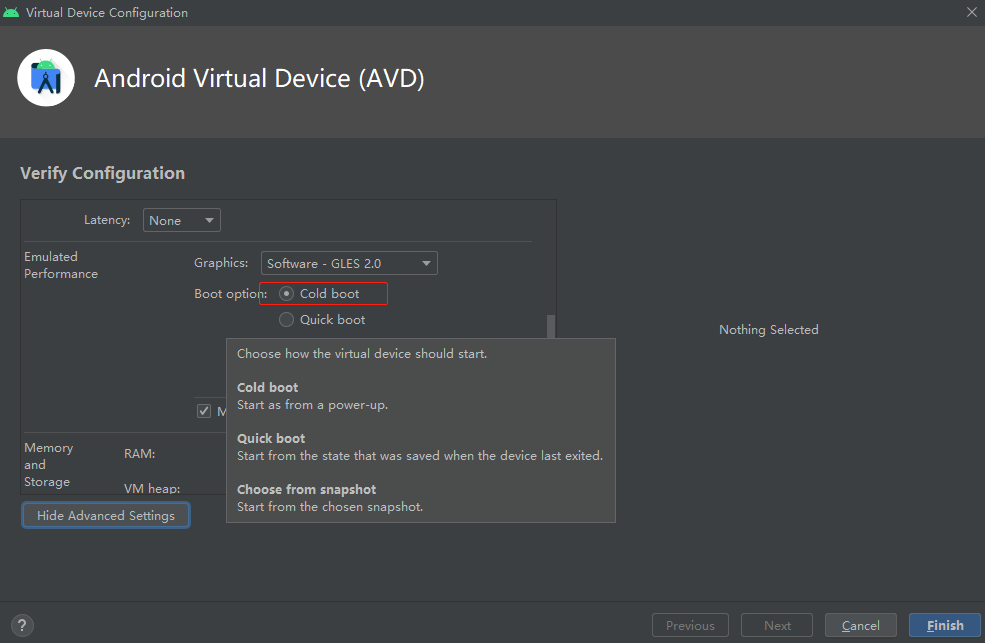Click the 'RAM:' label
The image size is (985, 643).
coord(139,453)
